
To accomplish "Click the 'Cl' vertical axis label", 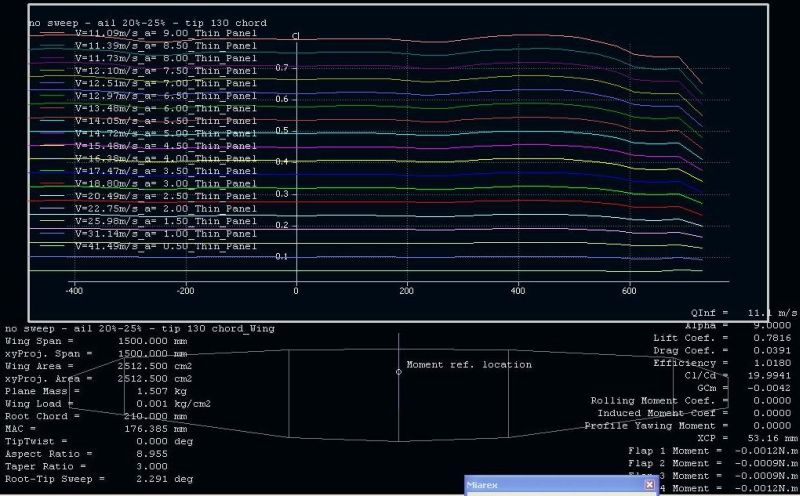I will (295, 36).
